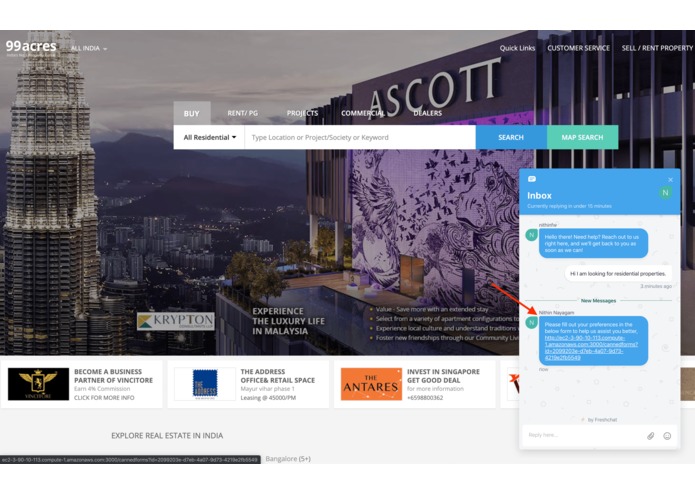Open the Vincitore logo ad thumbnail
695x494 pixels.
(39, 384)
